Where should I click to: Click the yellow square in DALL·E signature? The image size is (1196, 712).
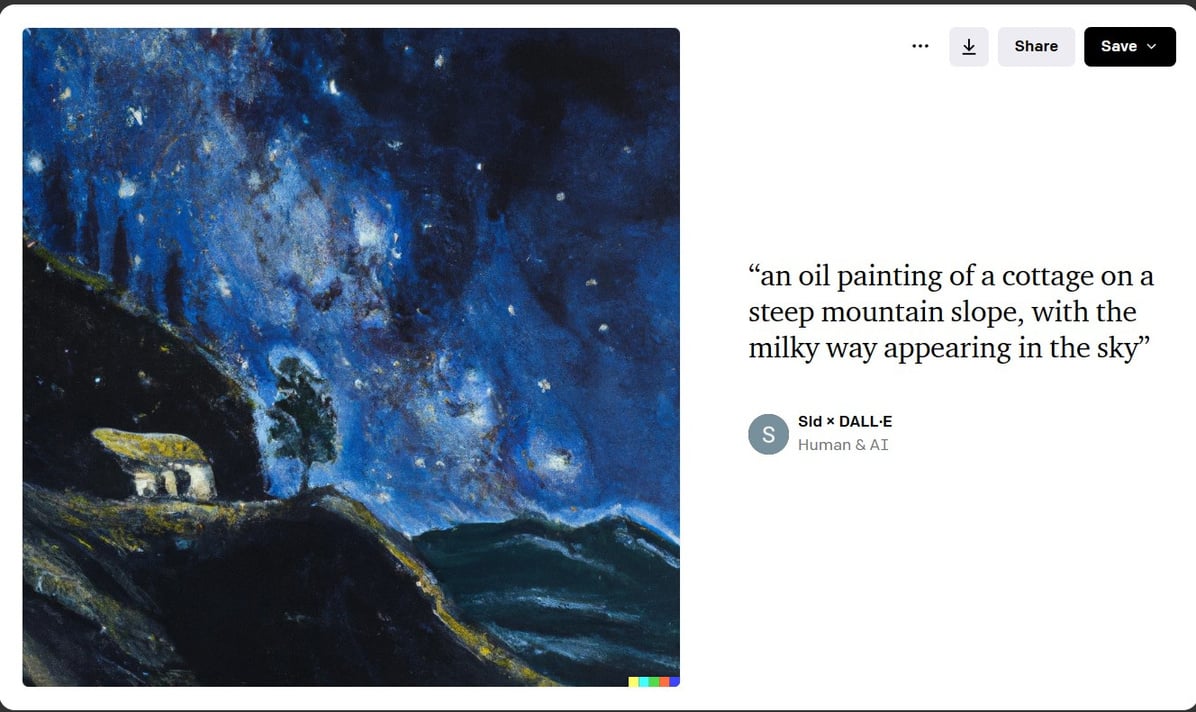coord(634,682)
